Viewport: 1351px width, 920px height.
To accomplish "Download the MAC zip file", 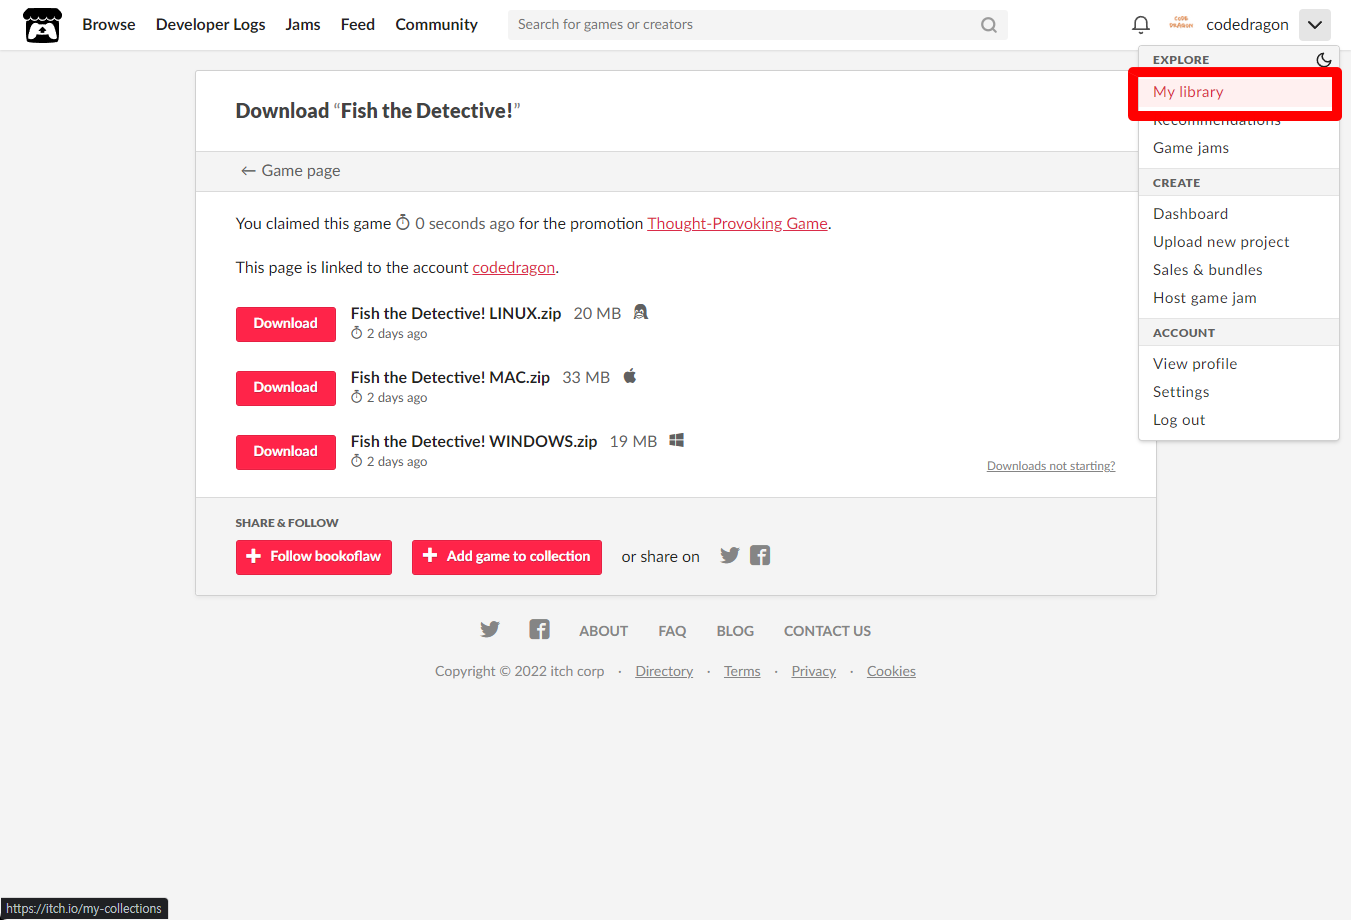I will (286, 388).
